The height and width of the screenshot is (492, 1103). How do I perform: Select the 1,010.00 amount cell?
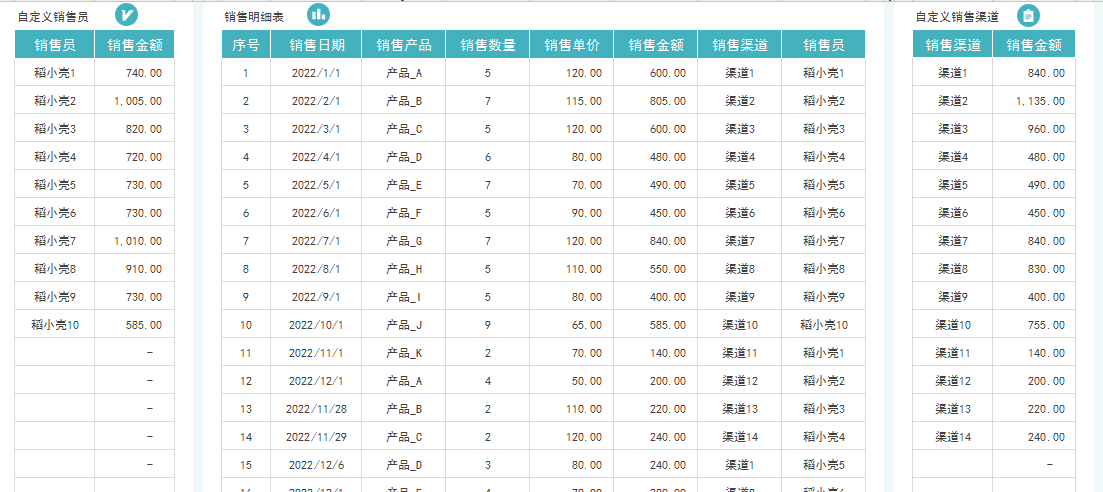(135, 241)
